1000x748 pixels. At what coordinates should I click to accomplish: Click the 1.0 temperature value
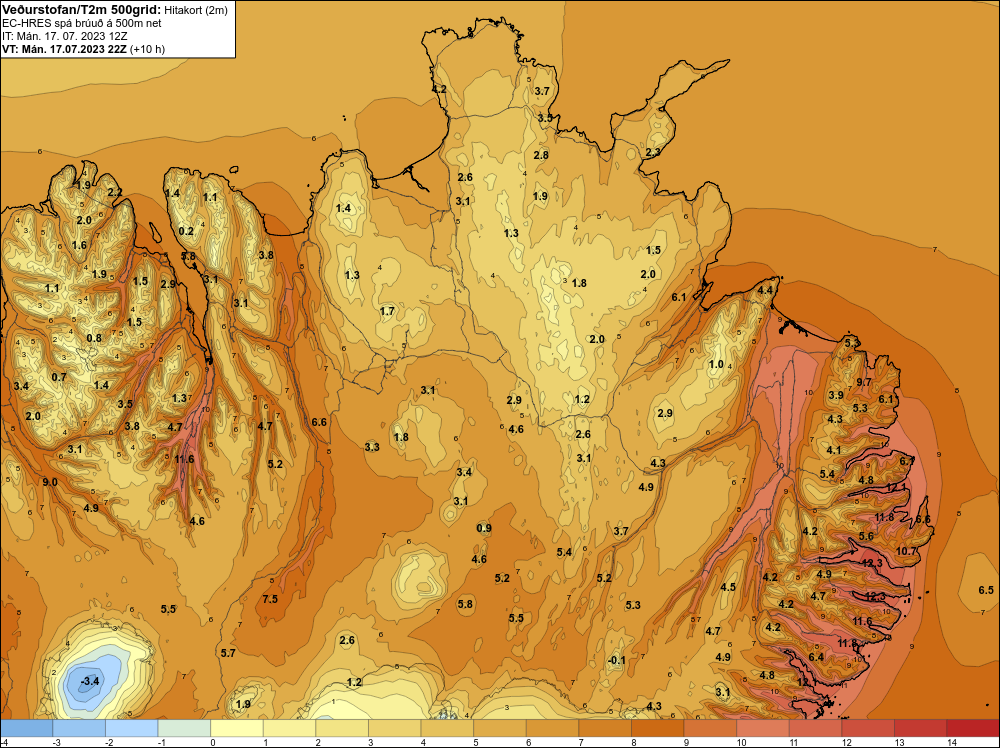(x=716, y=364)
